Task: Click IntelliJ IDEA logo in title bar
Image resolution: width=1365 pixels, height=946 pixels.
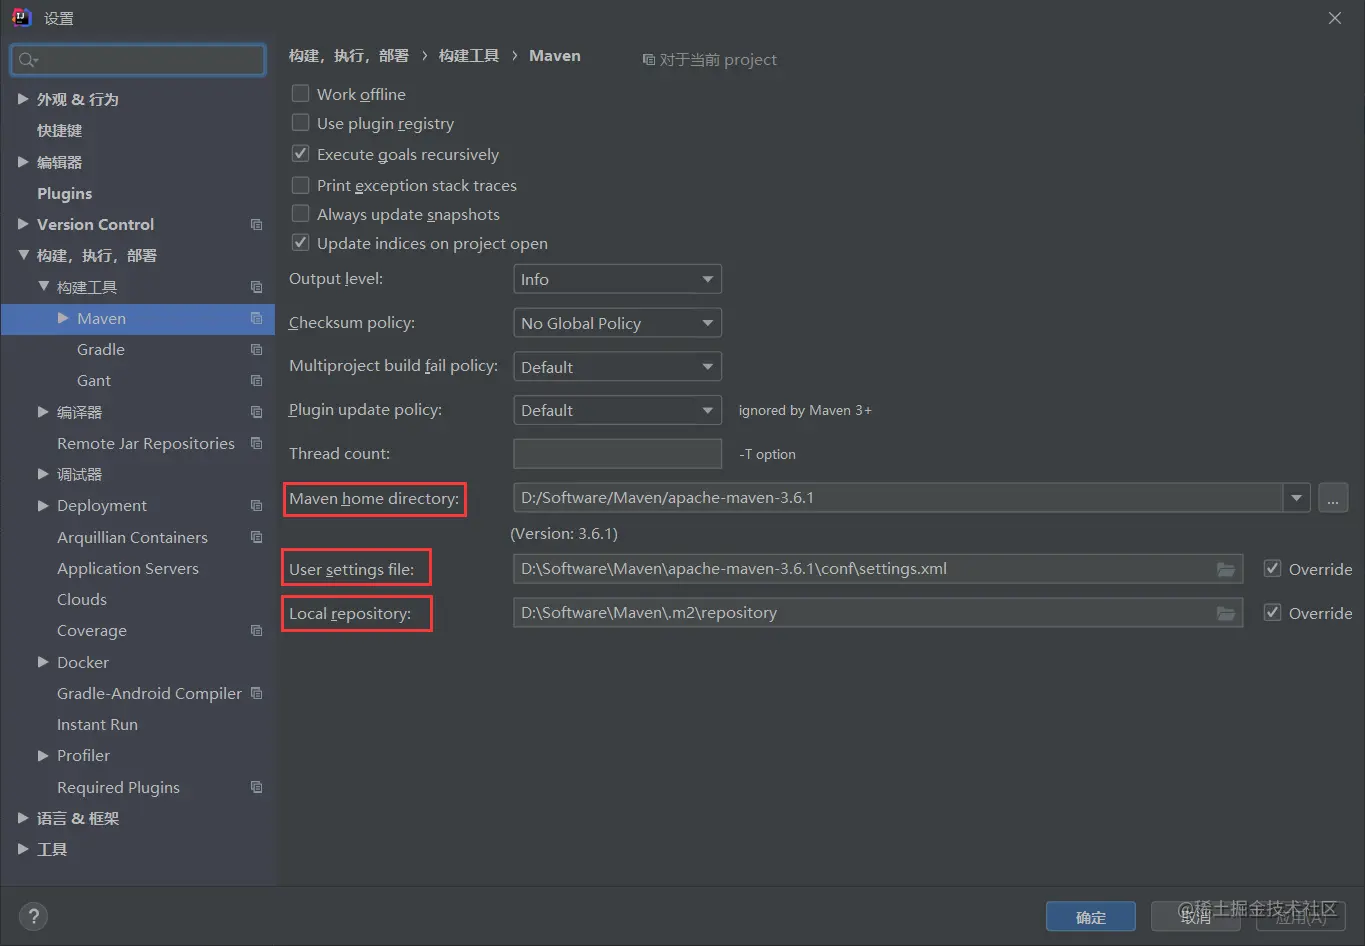Action: pos(21,17)
